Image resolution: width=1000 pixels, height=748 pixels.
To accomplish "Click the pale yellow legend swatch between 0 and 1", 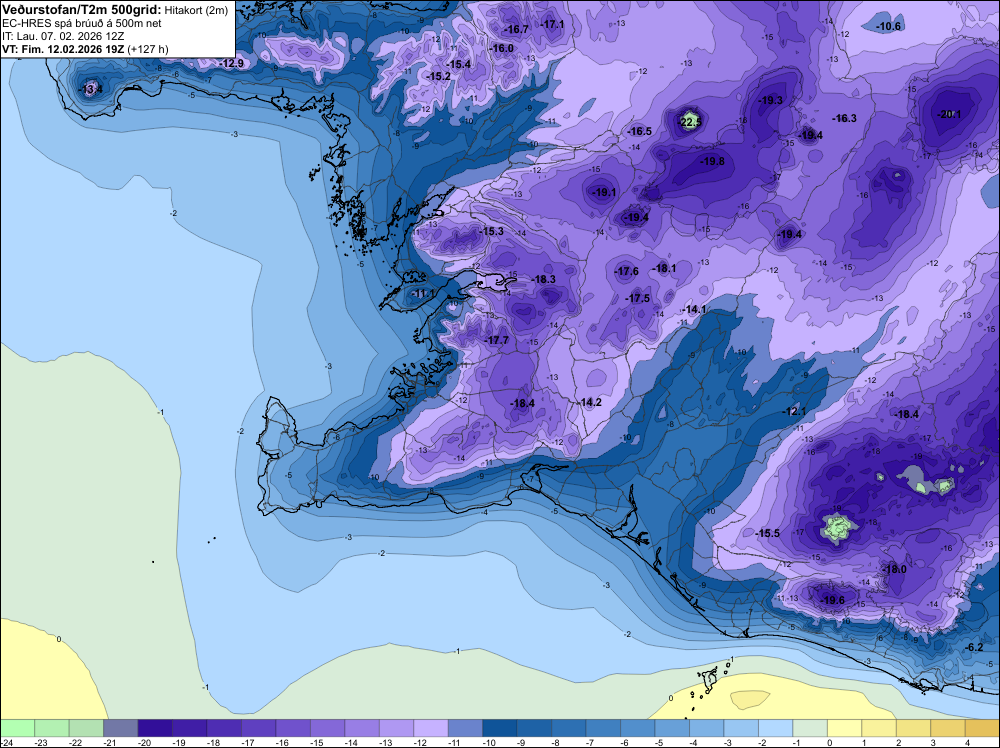I will (x=844, y=728).
